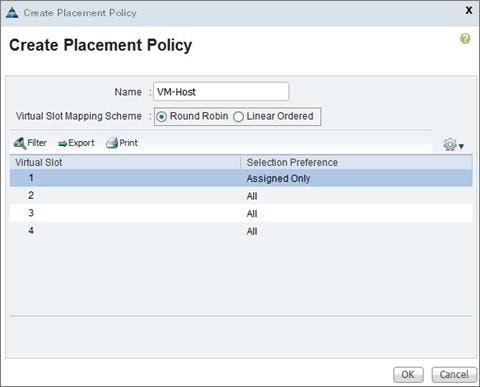Open the All preference for slot 3
The width and height of the screenshot is (480, 387).
(252, 214)
